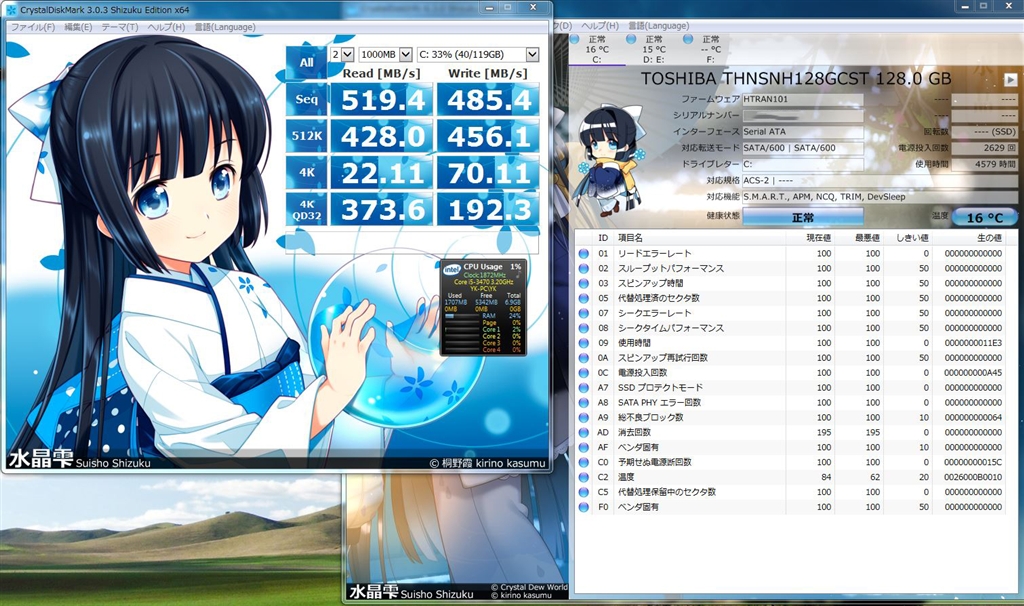Click the 512K read result 428.0
The width and height of the screenshot is (1024, 606).
click(x=382, y=136)
